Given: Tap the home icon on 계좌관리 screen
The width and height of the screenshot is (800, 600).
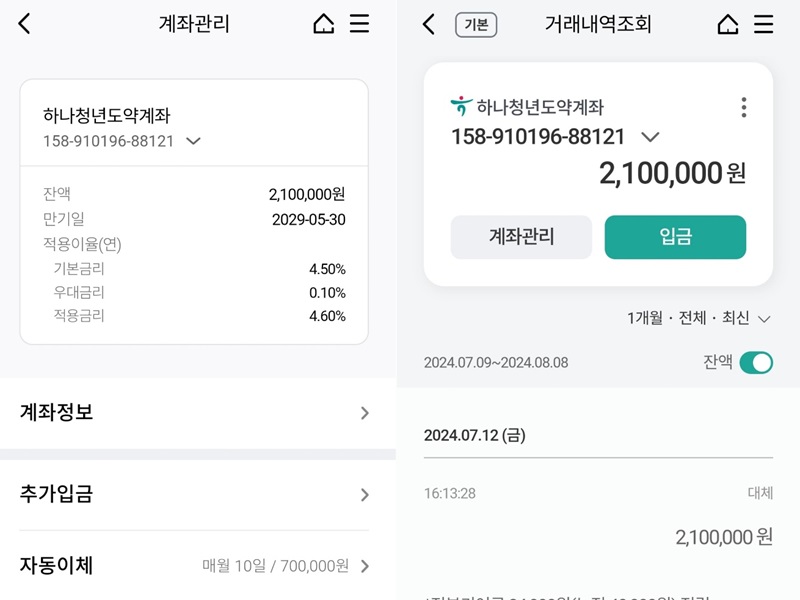Looking at the screenshot, I should (323, 23).
